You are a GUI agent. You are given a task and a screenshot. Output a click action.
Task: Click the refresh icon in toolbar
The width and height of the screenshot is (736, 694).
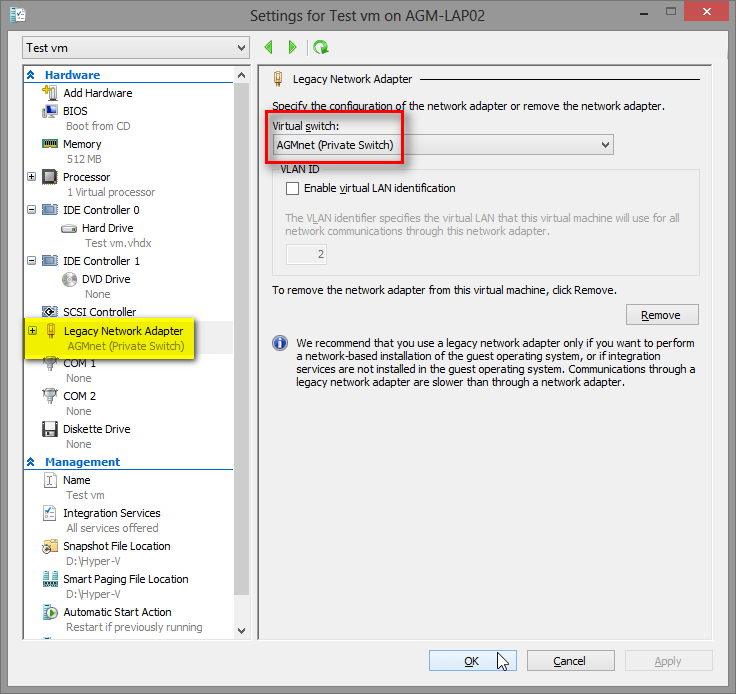click(x=320, y=47)
